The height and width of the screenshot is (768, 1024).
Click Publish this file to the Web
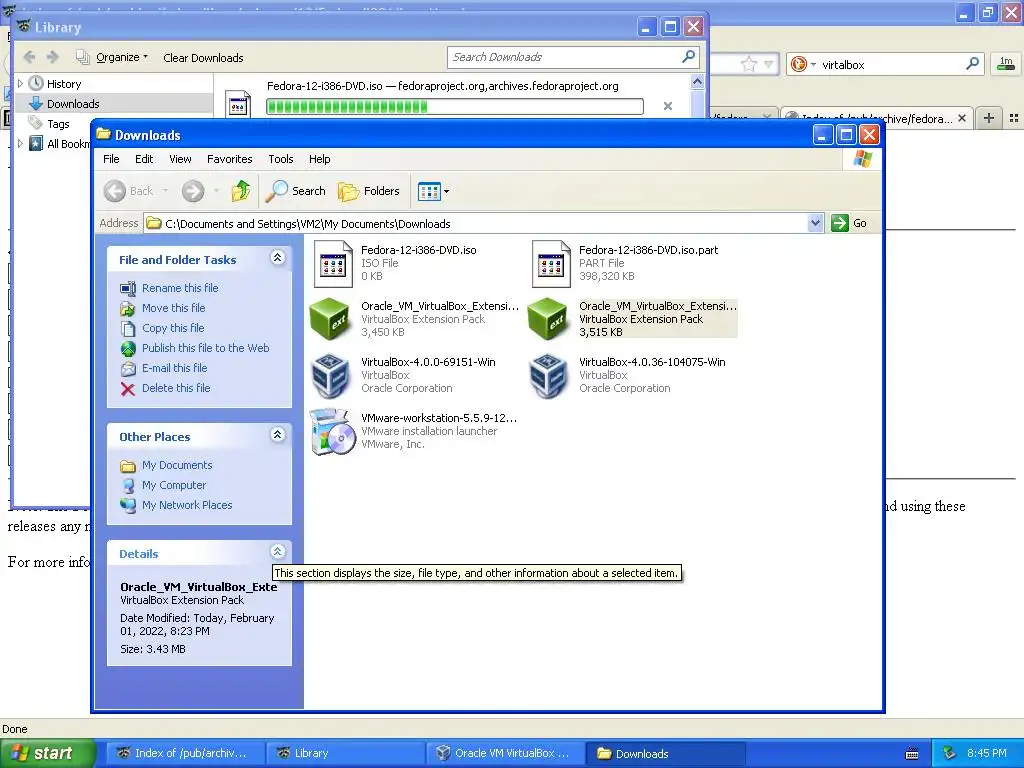[x=205, y=348]
